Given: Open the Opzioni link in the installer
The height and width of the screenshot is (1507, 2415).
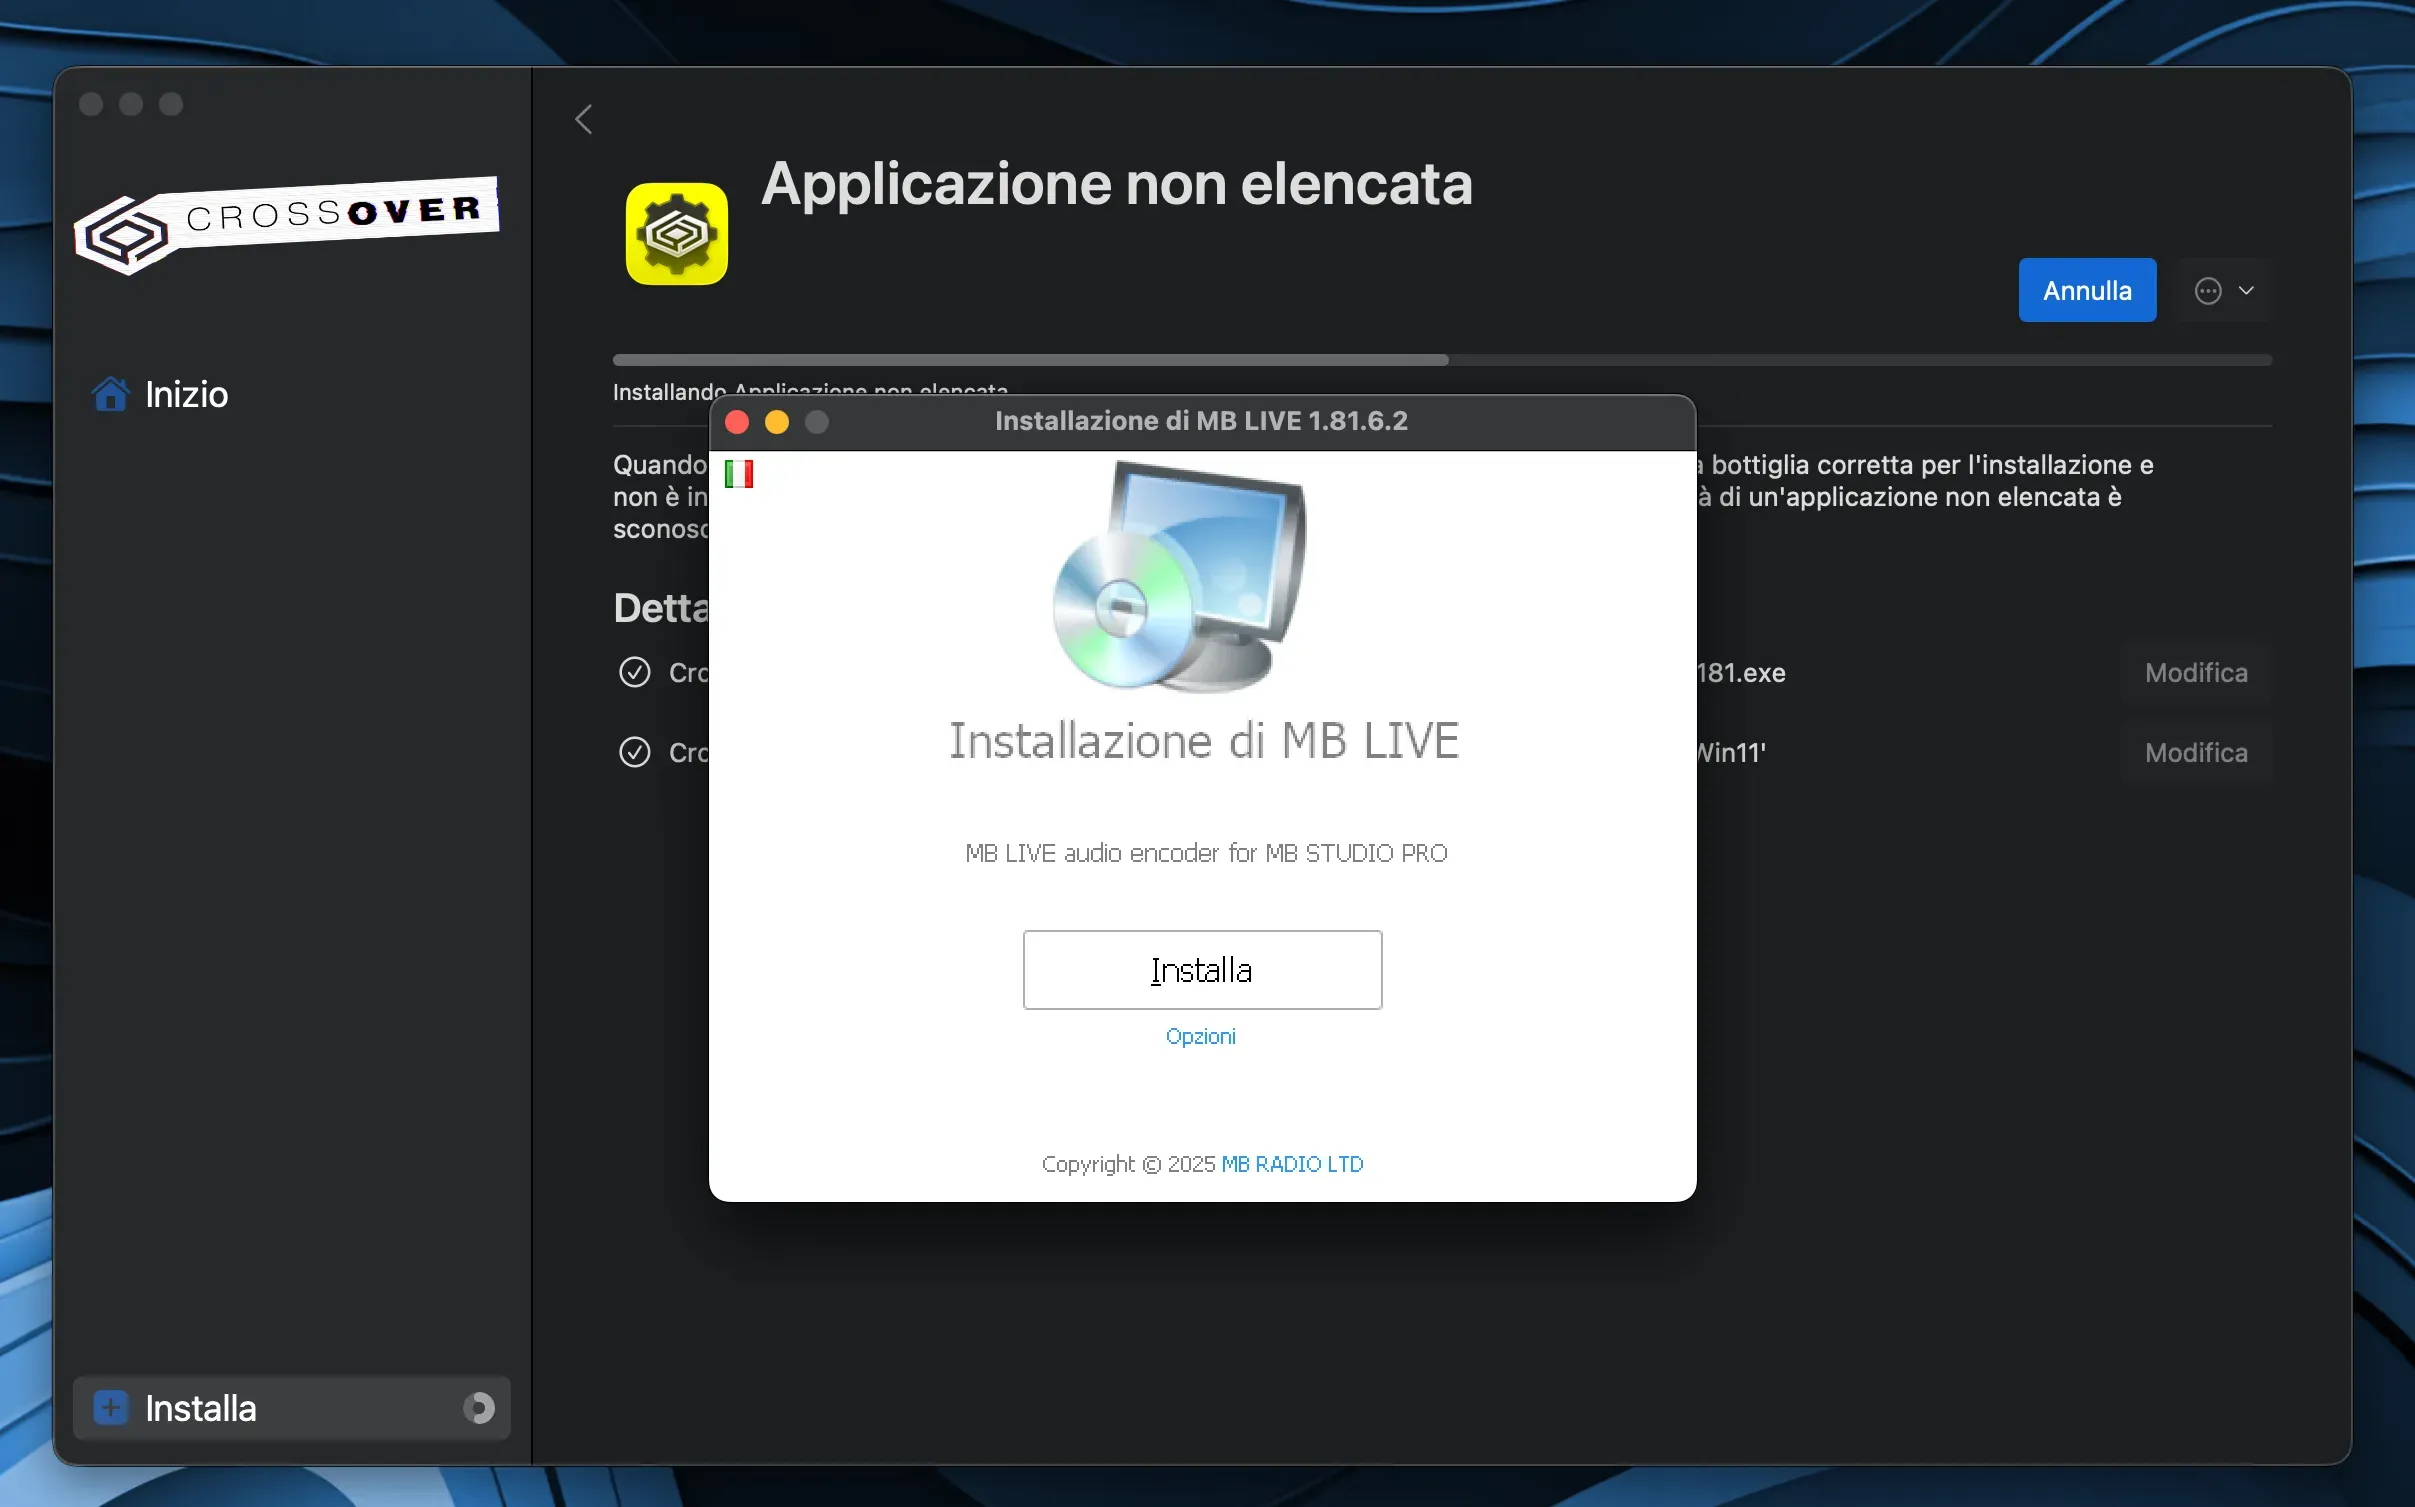Looking at the screenshot, I should click(x=1200, y=1036).
